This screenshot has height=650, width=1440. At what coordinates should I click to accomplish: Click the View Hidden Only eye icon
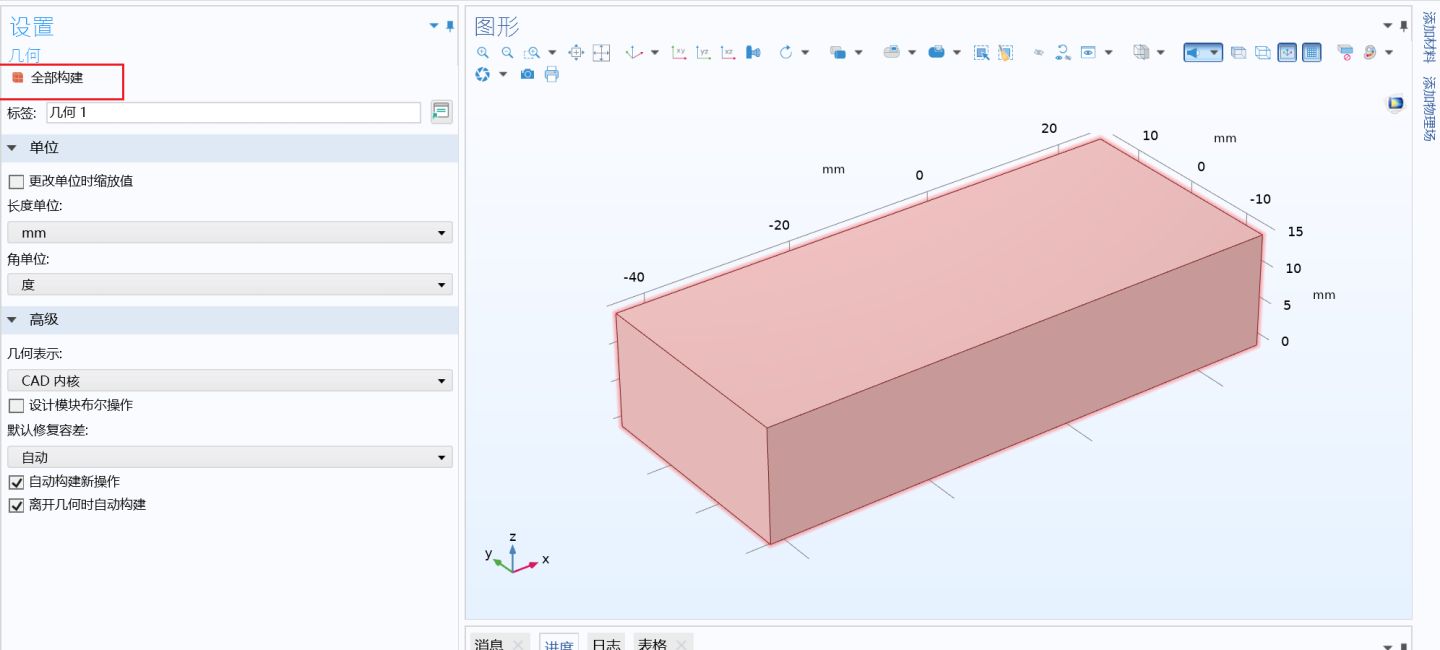coord(1088,52)
